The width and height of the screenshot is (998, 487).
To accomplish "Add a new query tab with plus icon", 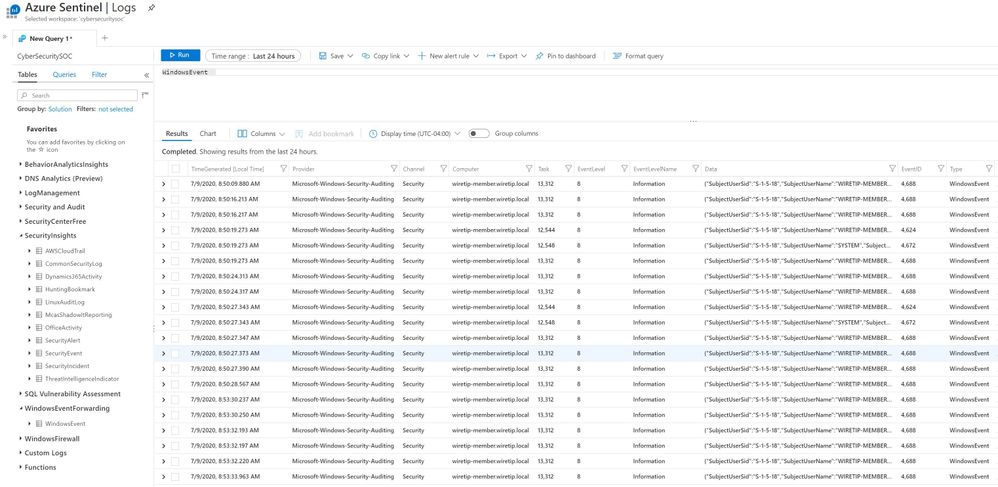I will 105,38.
